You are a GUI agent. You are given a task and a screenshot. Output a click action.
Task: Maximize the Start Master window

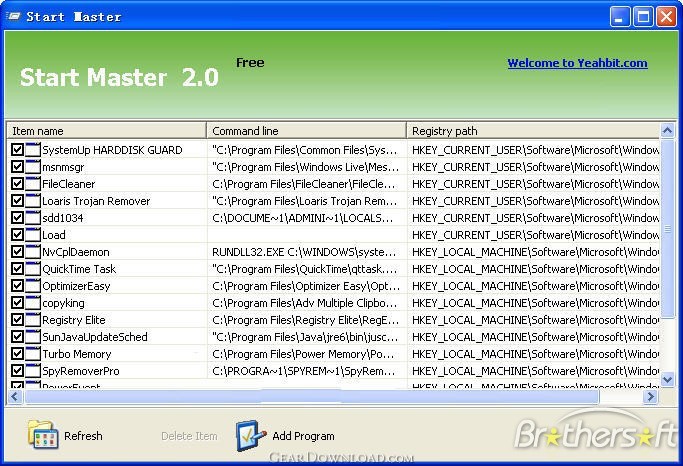pyautogui.click(x=643, y=17)
